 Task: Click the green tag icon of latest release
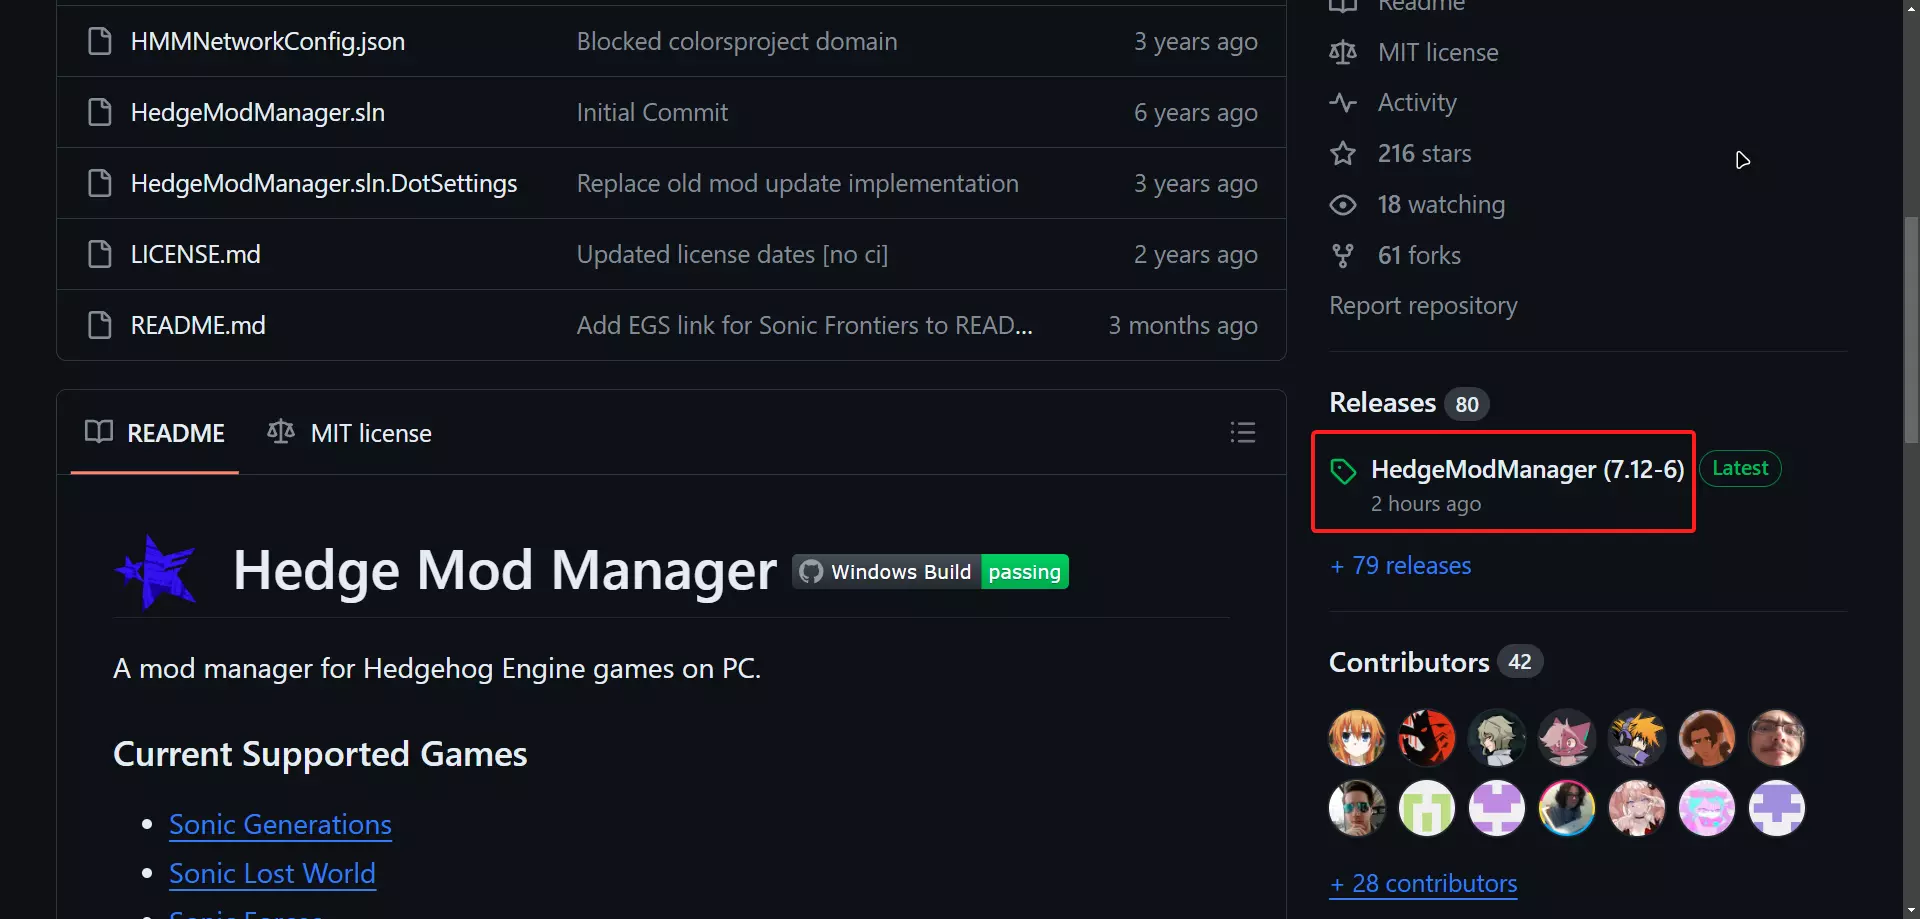click(x=1343, y=470)
